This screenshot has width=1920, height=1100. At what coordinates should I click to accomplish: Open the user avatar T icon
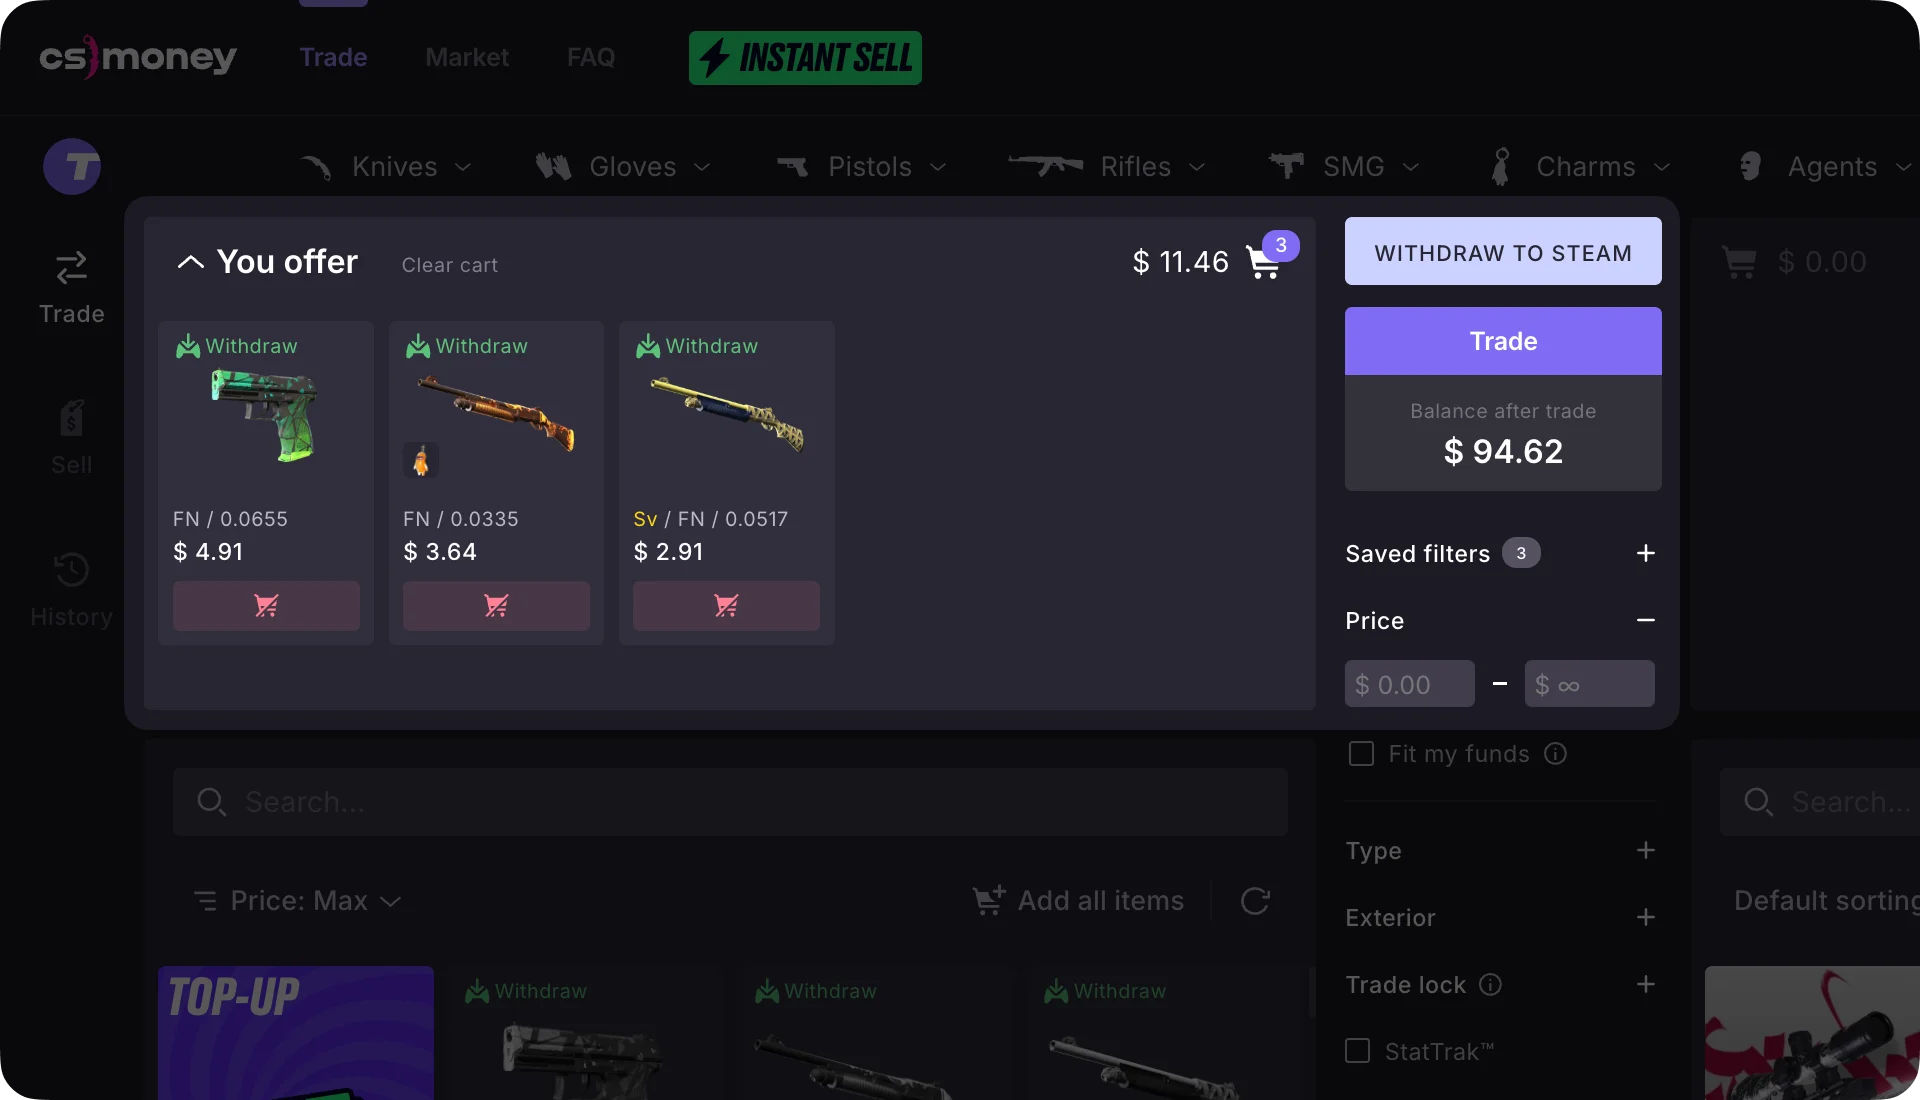click(72, 166)
